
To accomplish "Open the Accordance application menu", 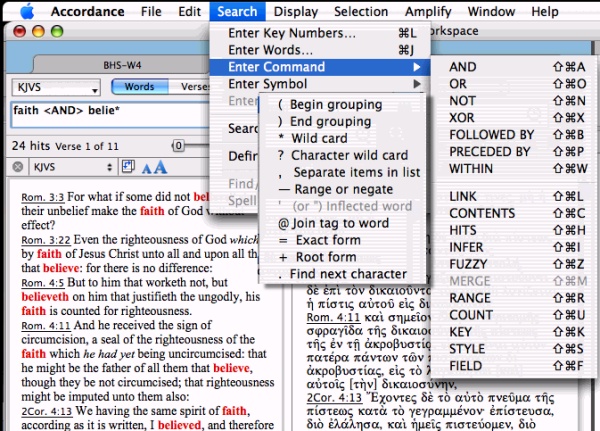I will (88, 11).
